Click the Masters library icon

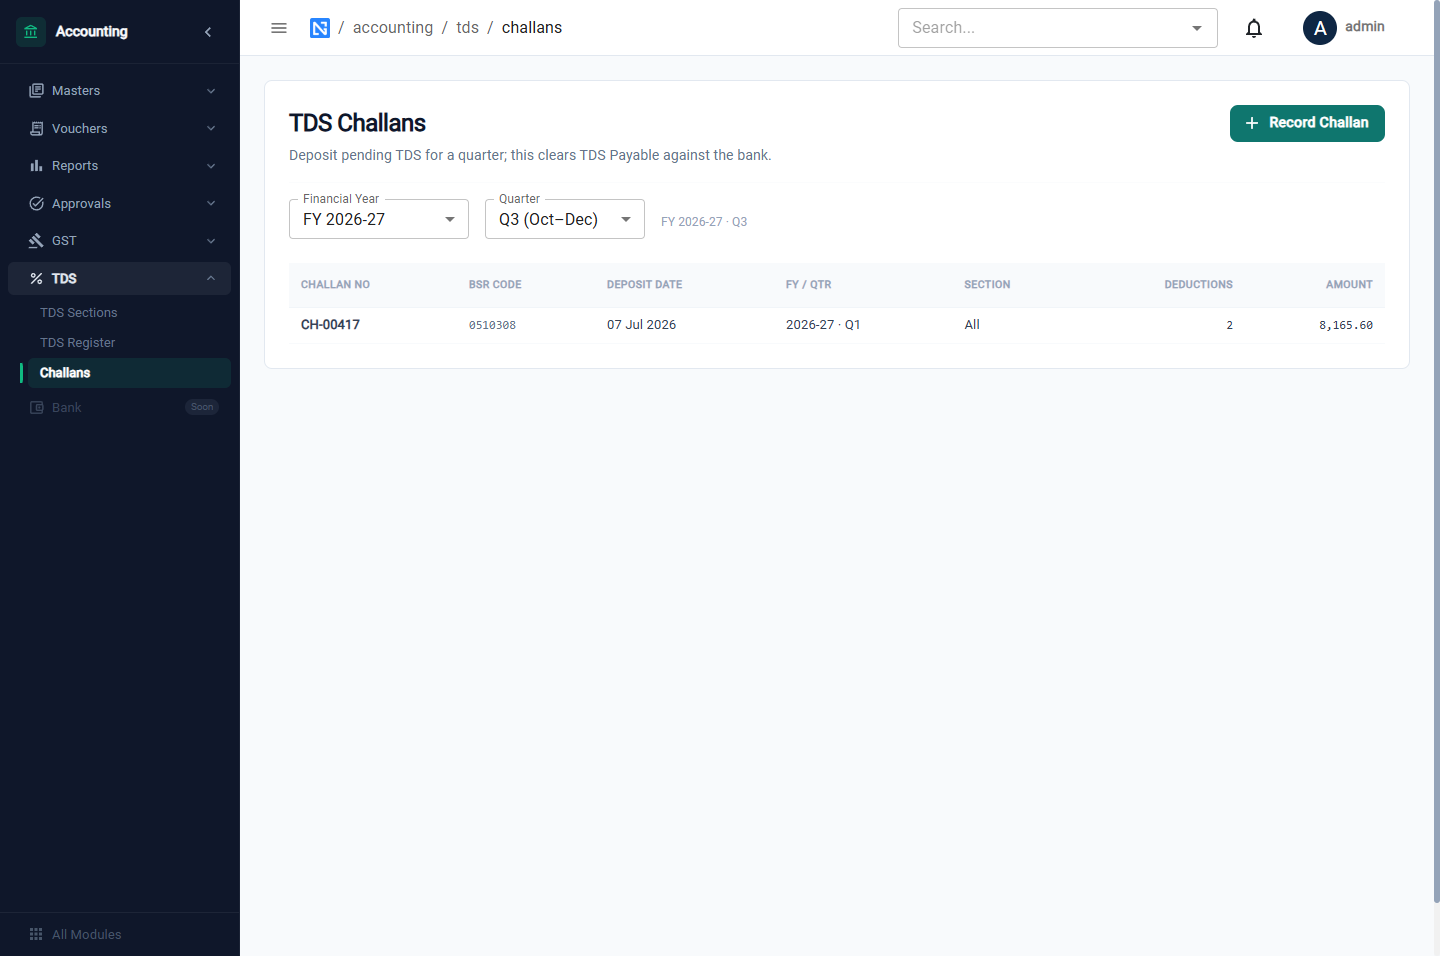point(36,91)
